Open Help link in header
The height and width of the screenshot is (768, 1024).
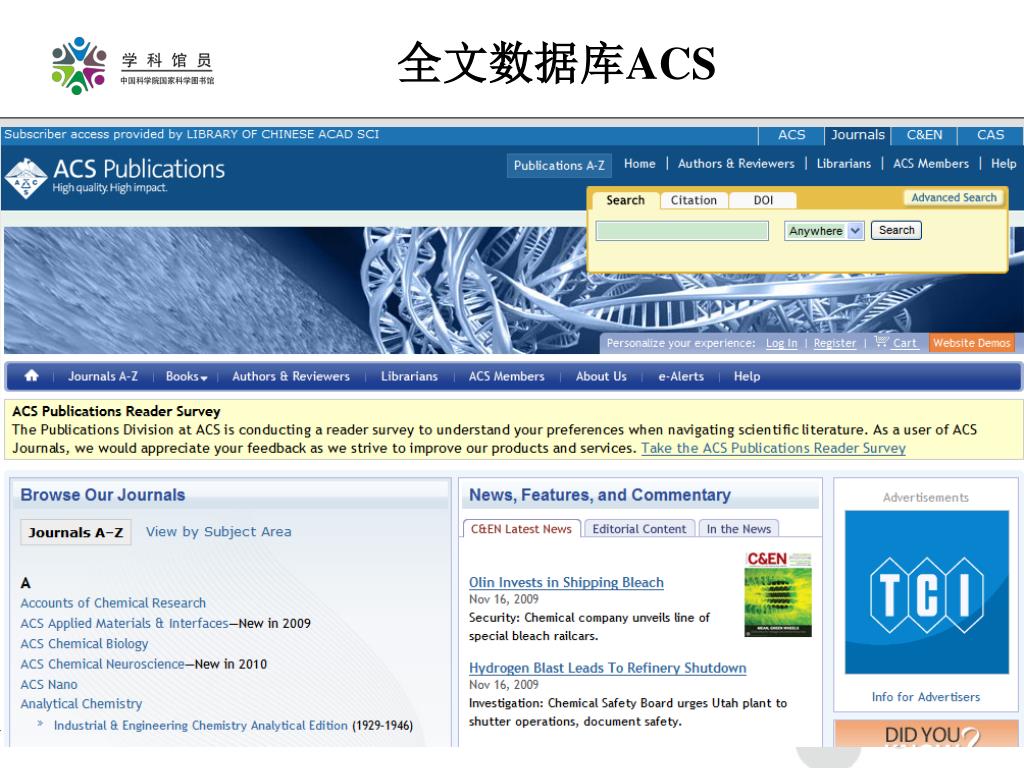(1003, 163)
